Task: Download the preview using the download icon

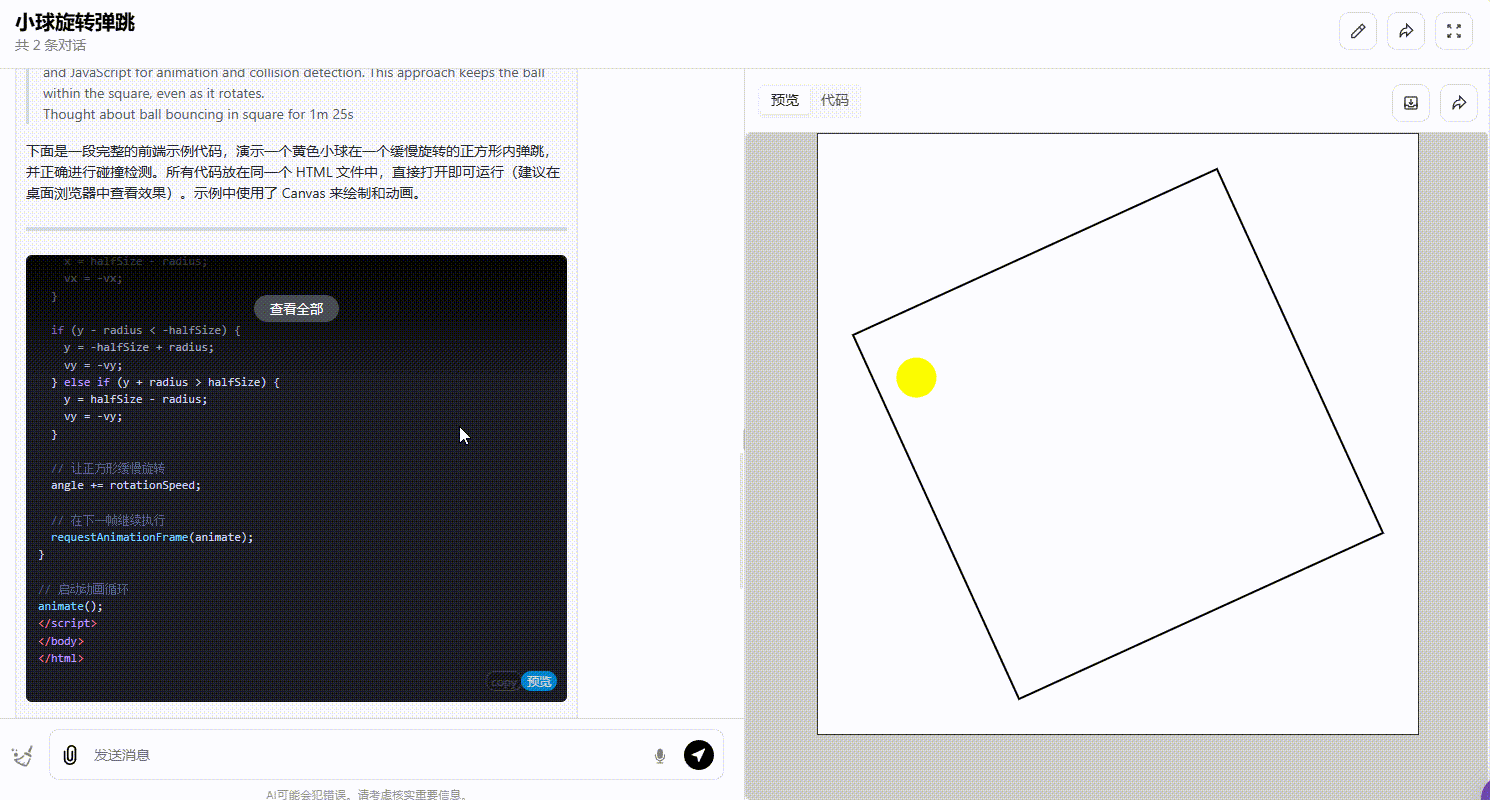Action: coord(1411,103)
